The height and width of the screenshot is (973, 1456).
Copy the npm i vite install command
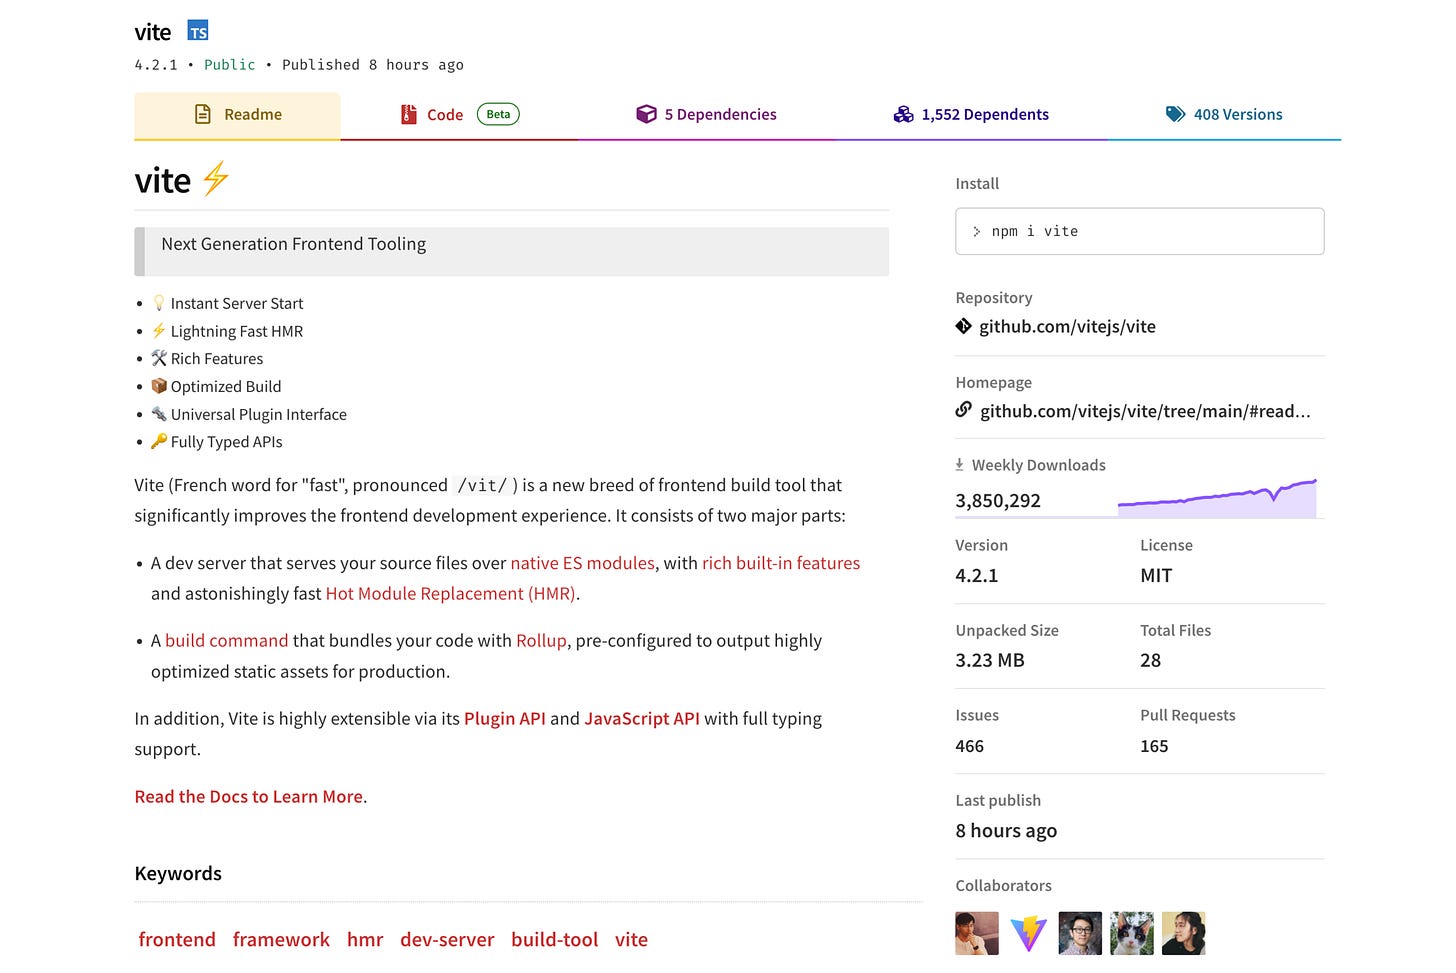point(1139,231)
